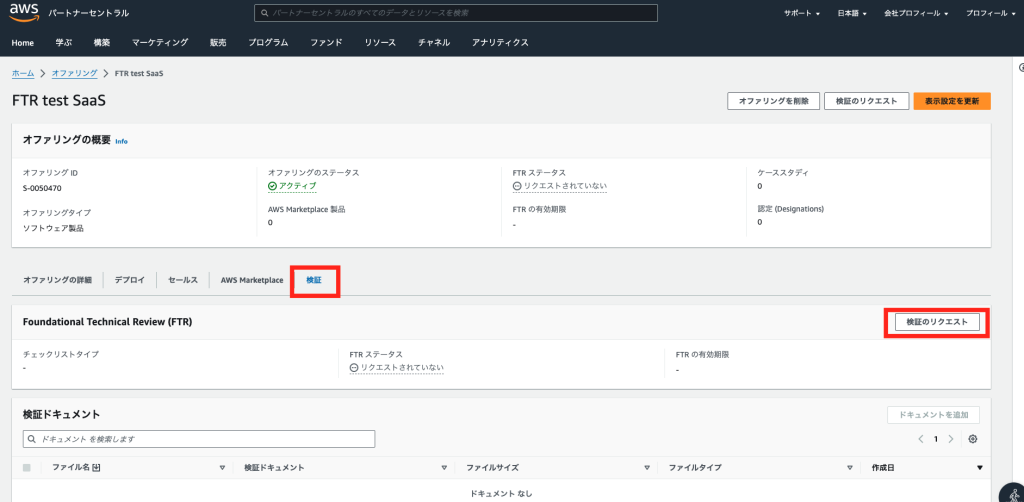This screenshot has width=1024, height=502.
Task: Sort by 作成日 descending arrow
Action: coord(980,467)
